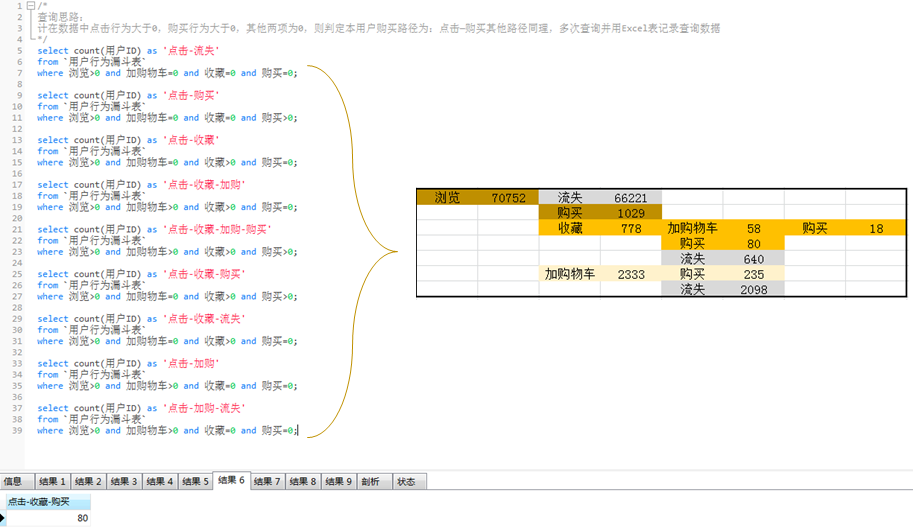Open the 结果 3 tab
Image resolution: width=913 pixels, height=531 pixels.
pos(124,482)
